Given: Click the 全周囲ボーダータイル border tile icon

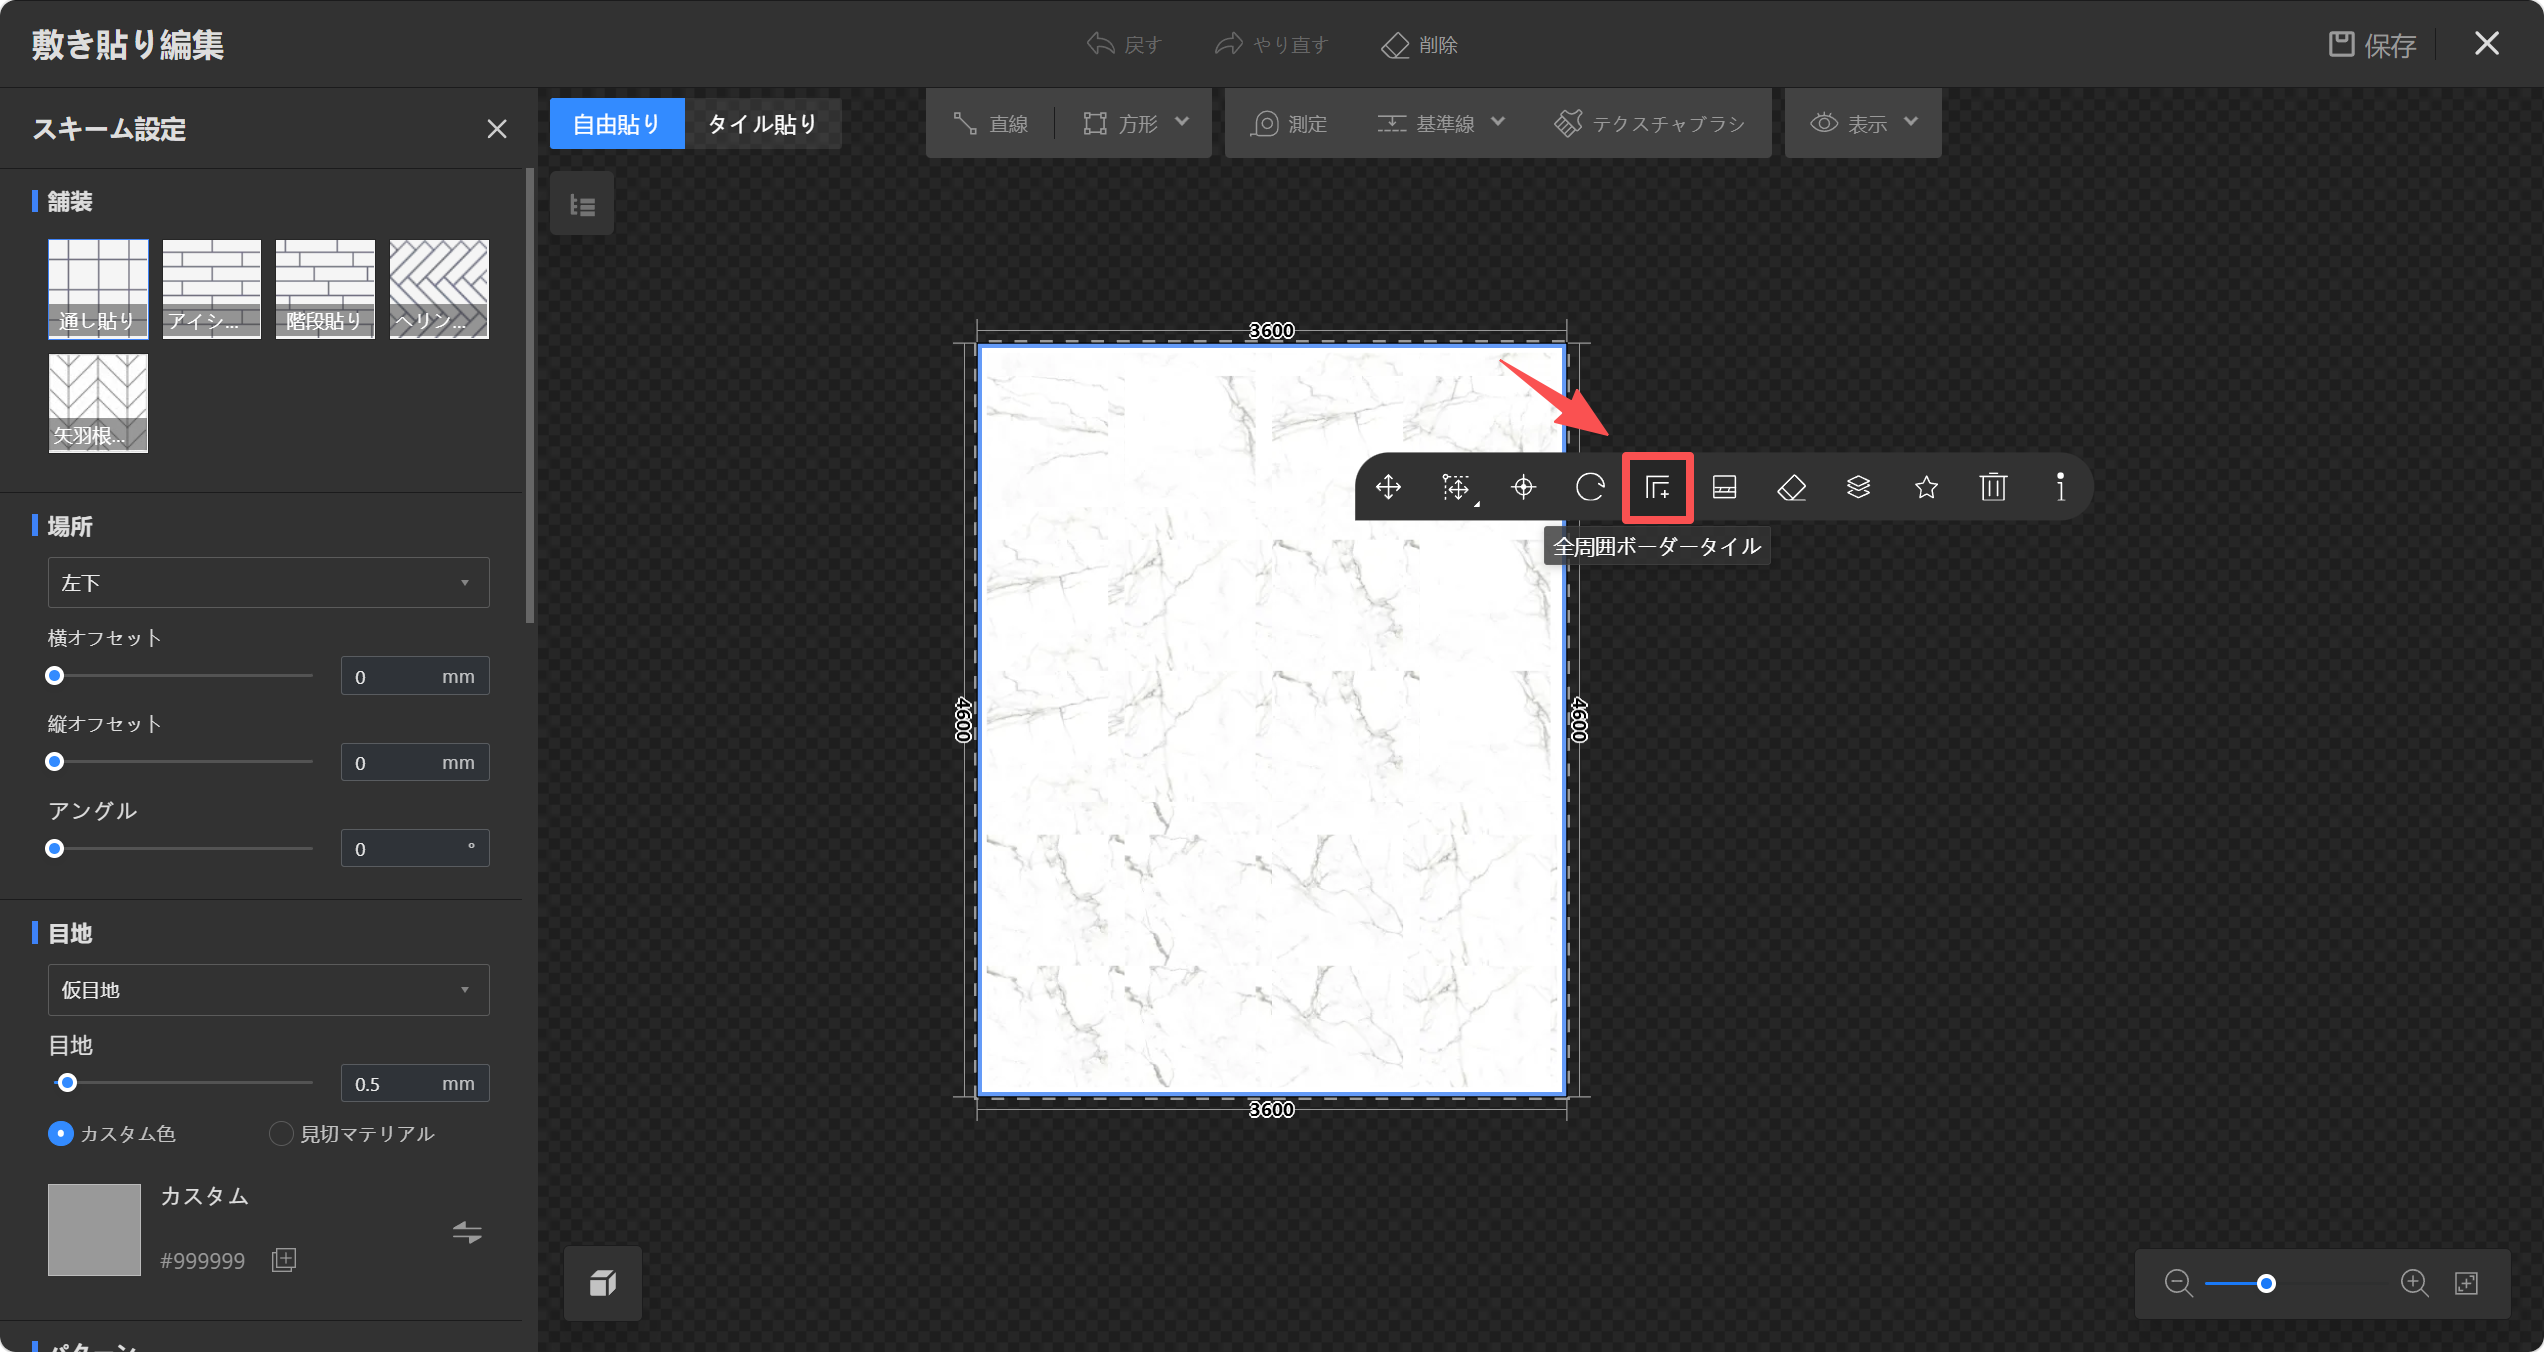Looking at the screenshot, I should tap(1657, 487).
